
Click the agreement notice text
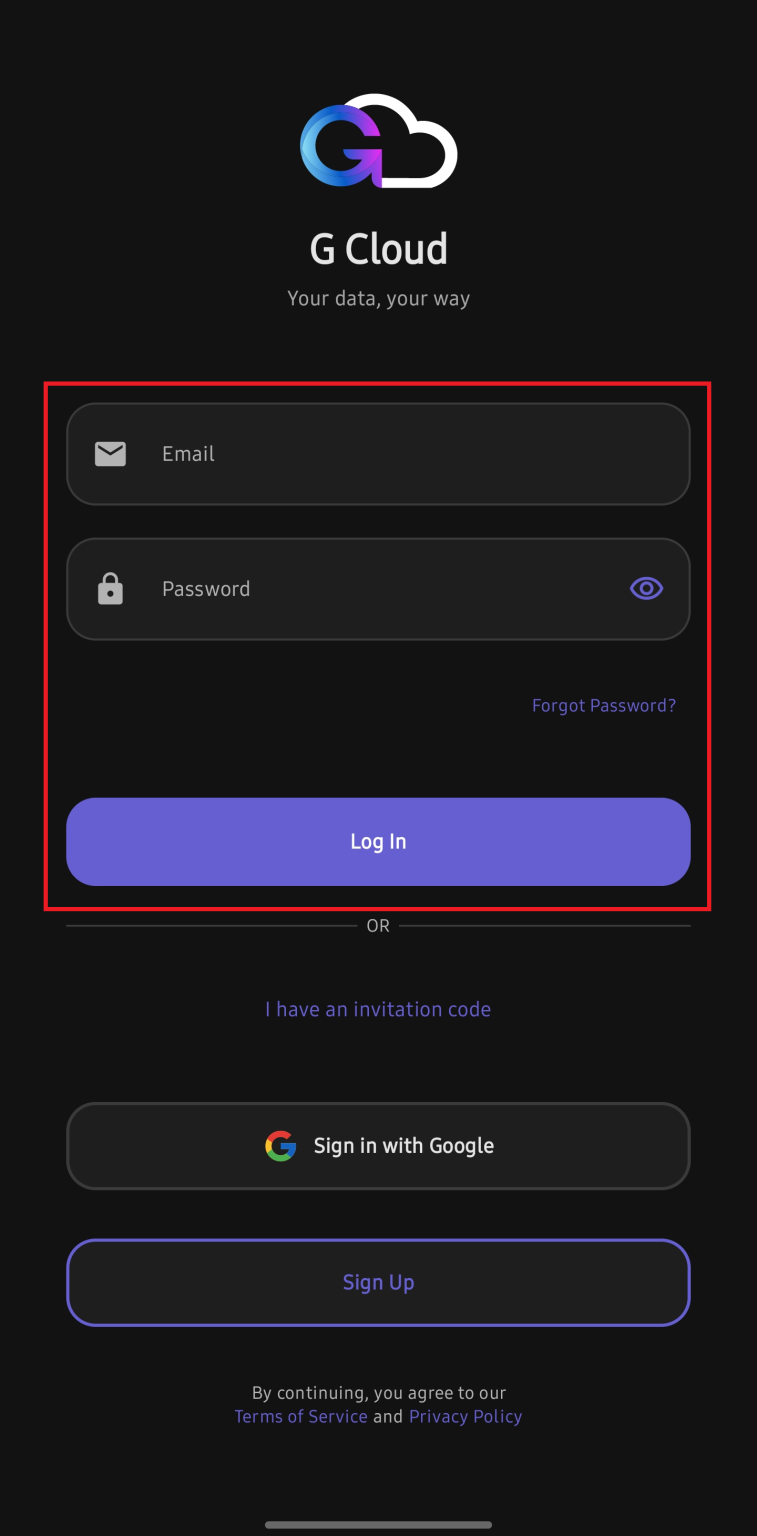(378, 1392)
